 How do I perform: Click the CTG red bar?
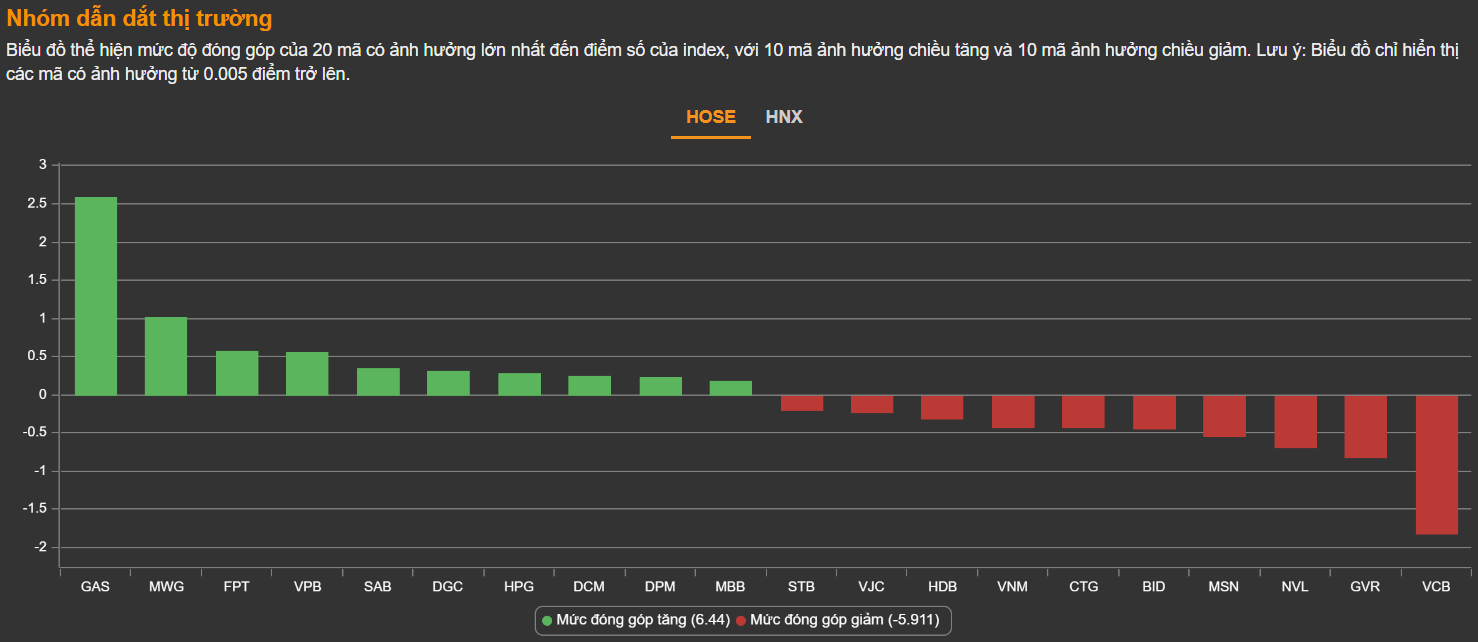coord(1083,411)
